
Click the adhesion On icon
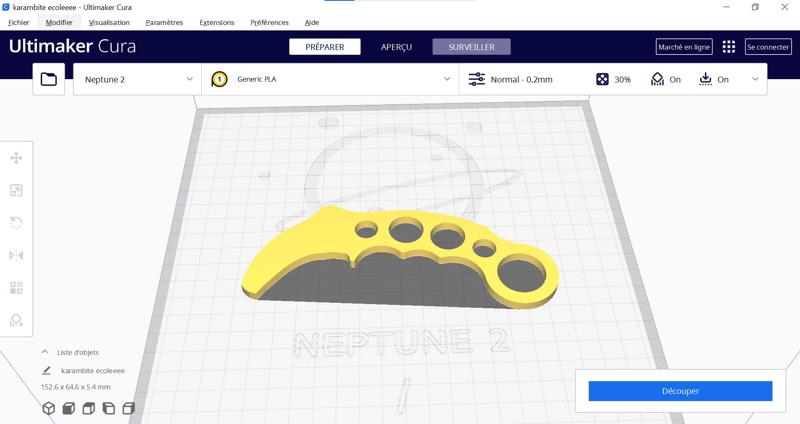click(x=705, y=79)
